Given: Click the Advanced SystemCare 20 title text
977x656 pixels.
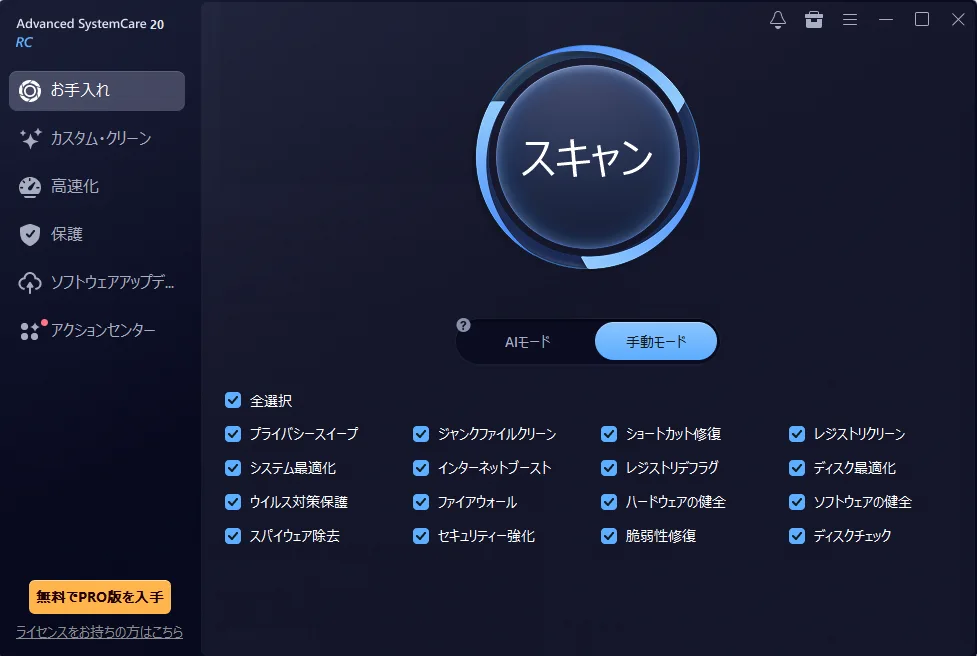Looking at the screenshot, I should point(90,24).
